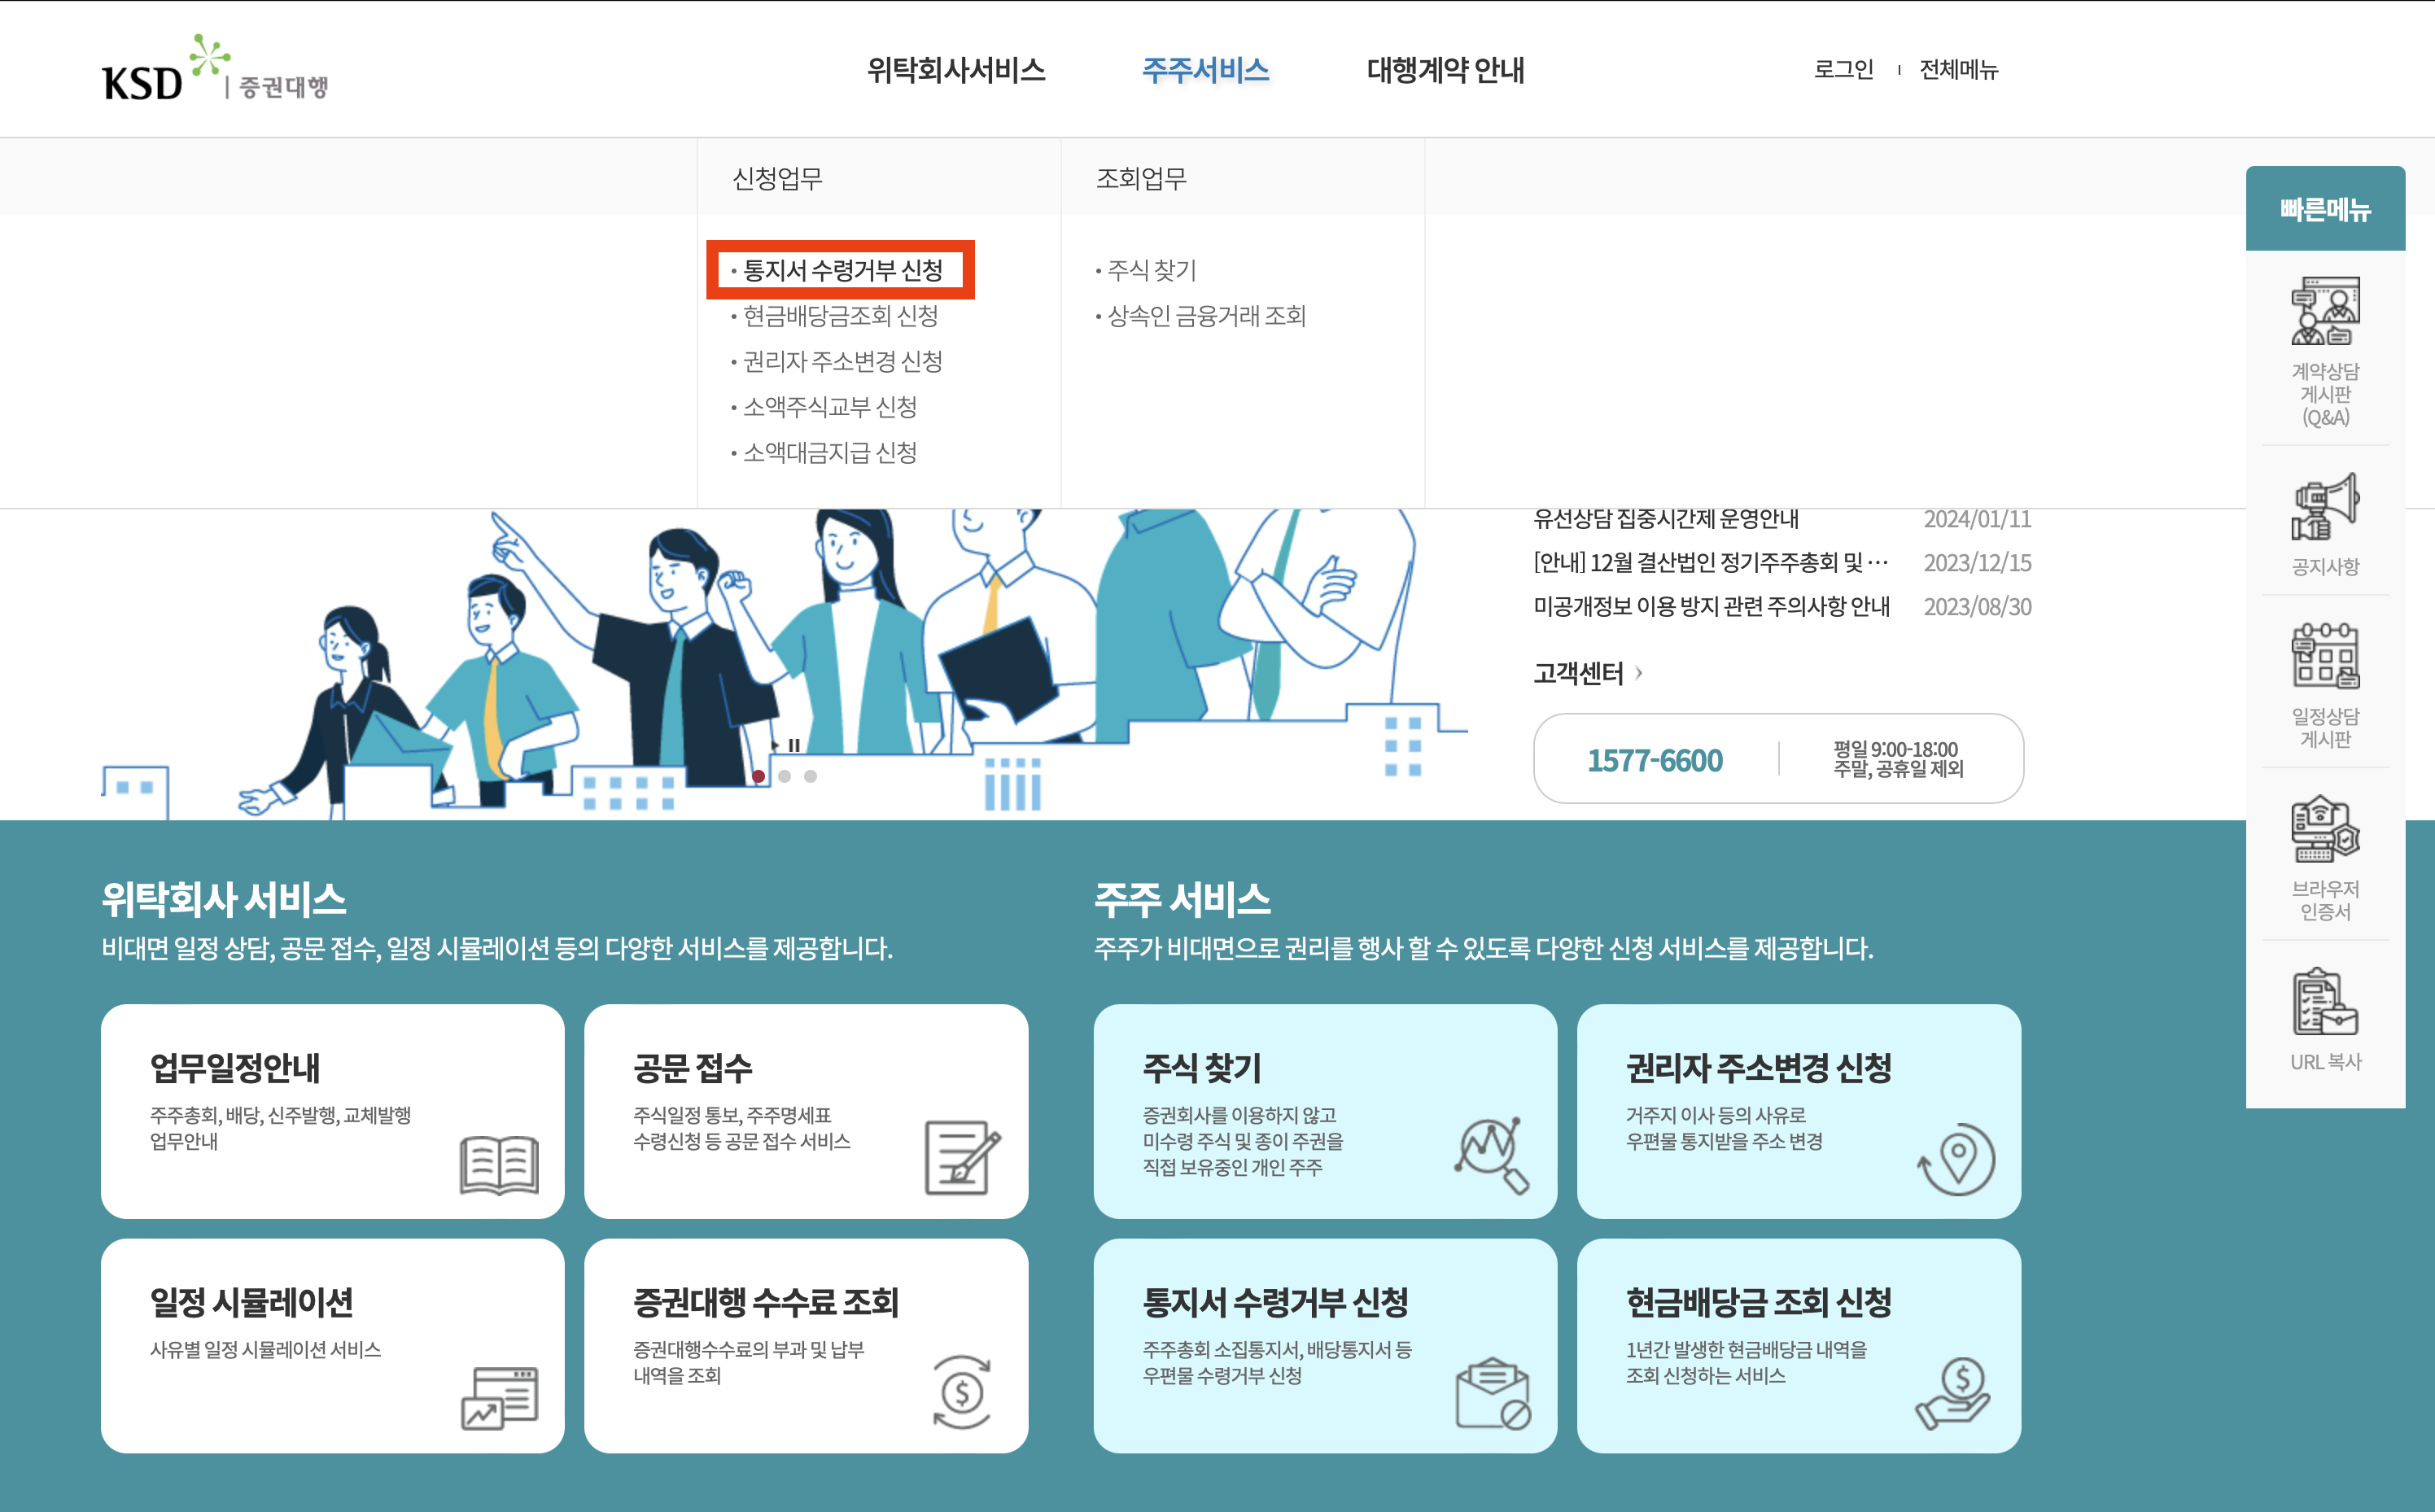Open the 전체메뉴 full menu
The image size is (2435, 1512).
tap(1957, 70)
